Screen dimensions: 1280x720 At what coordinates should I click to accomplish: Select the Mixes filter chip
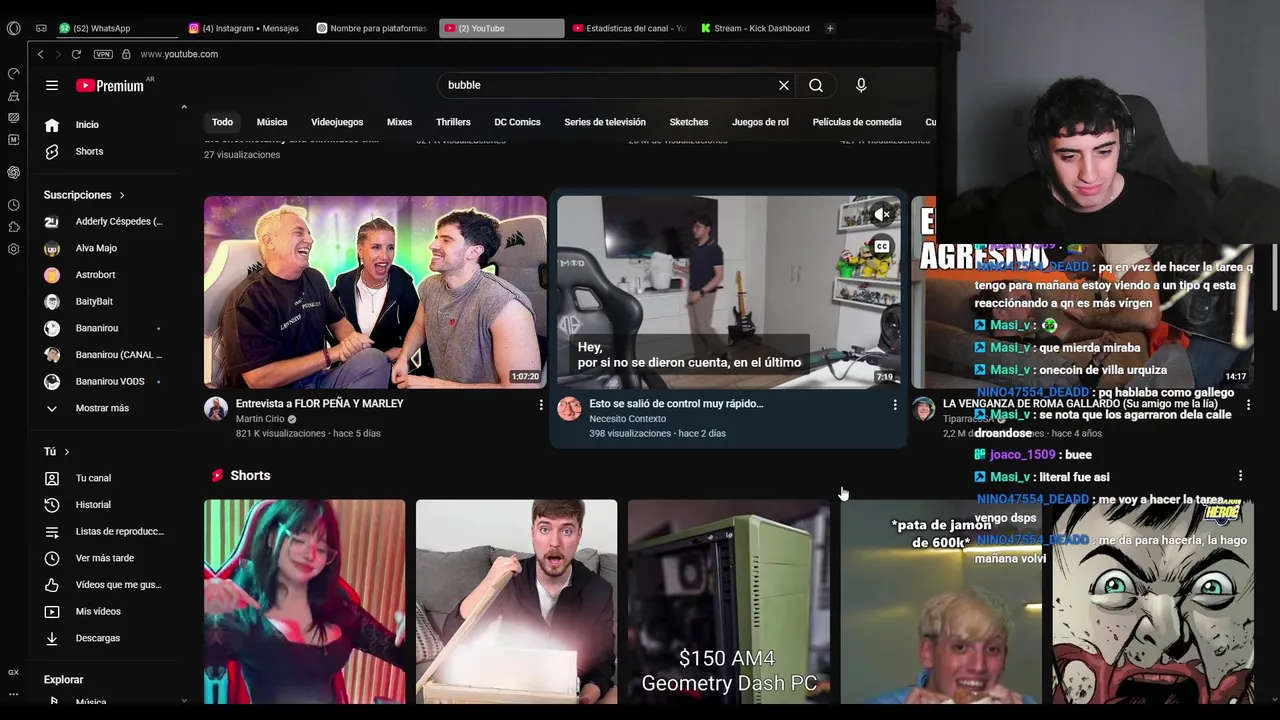tap(399, 122)
